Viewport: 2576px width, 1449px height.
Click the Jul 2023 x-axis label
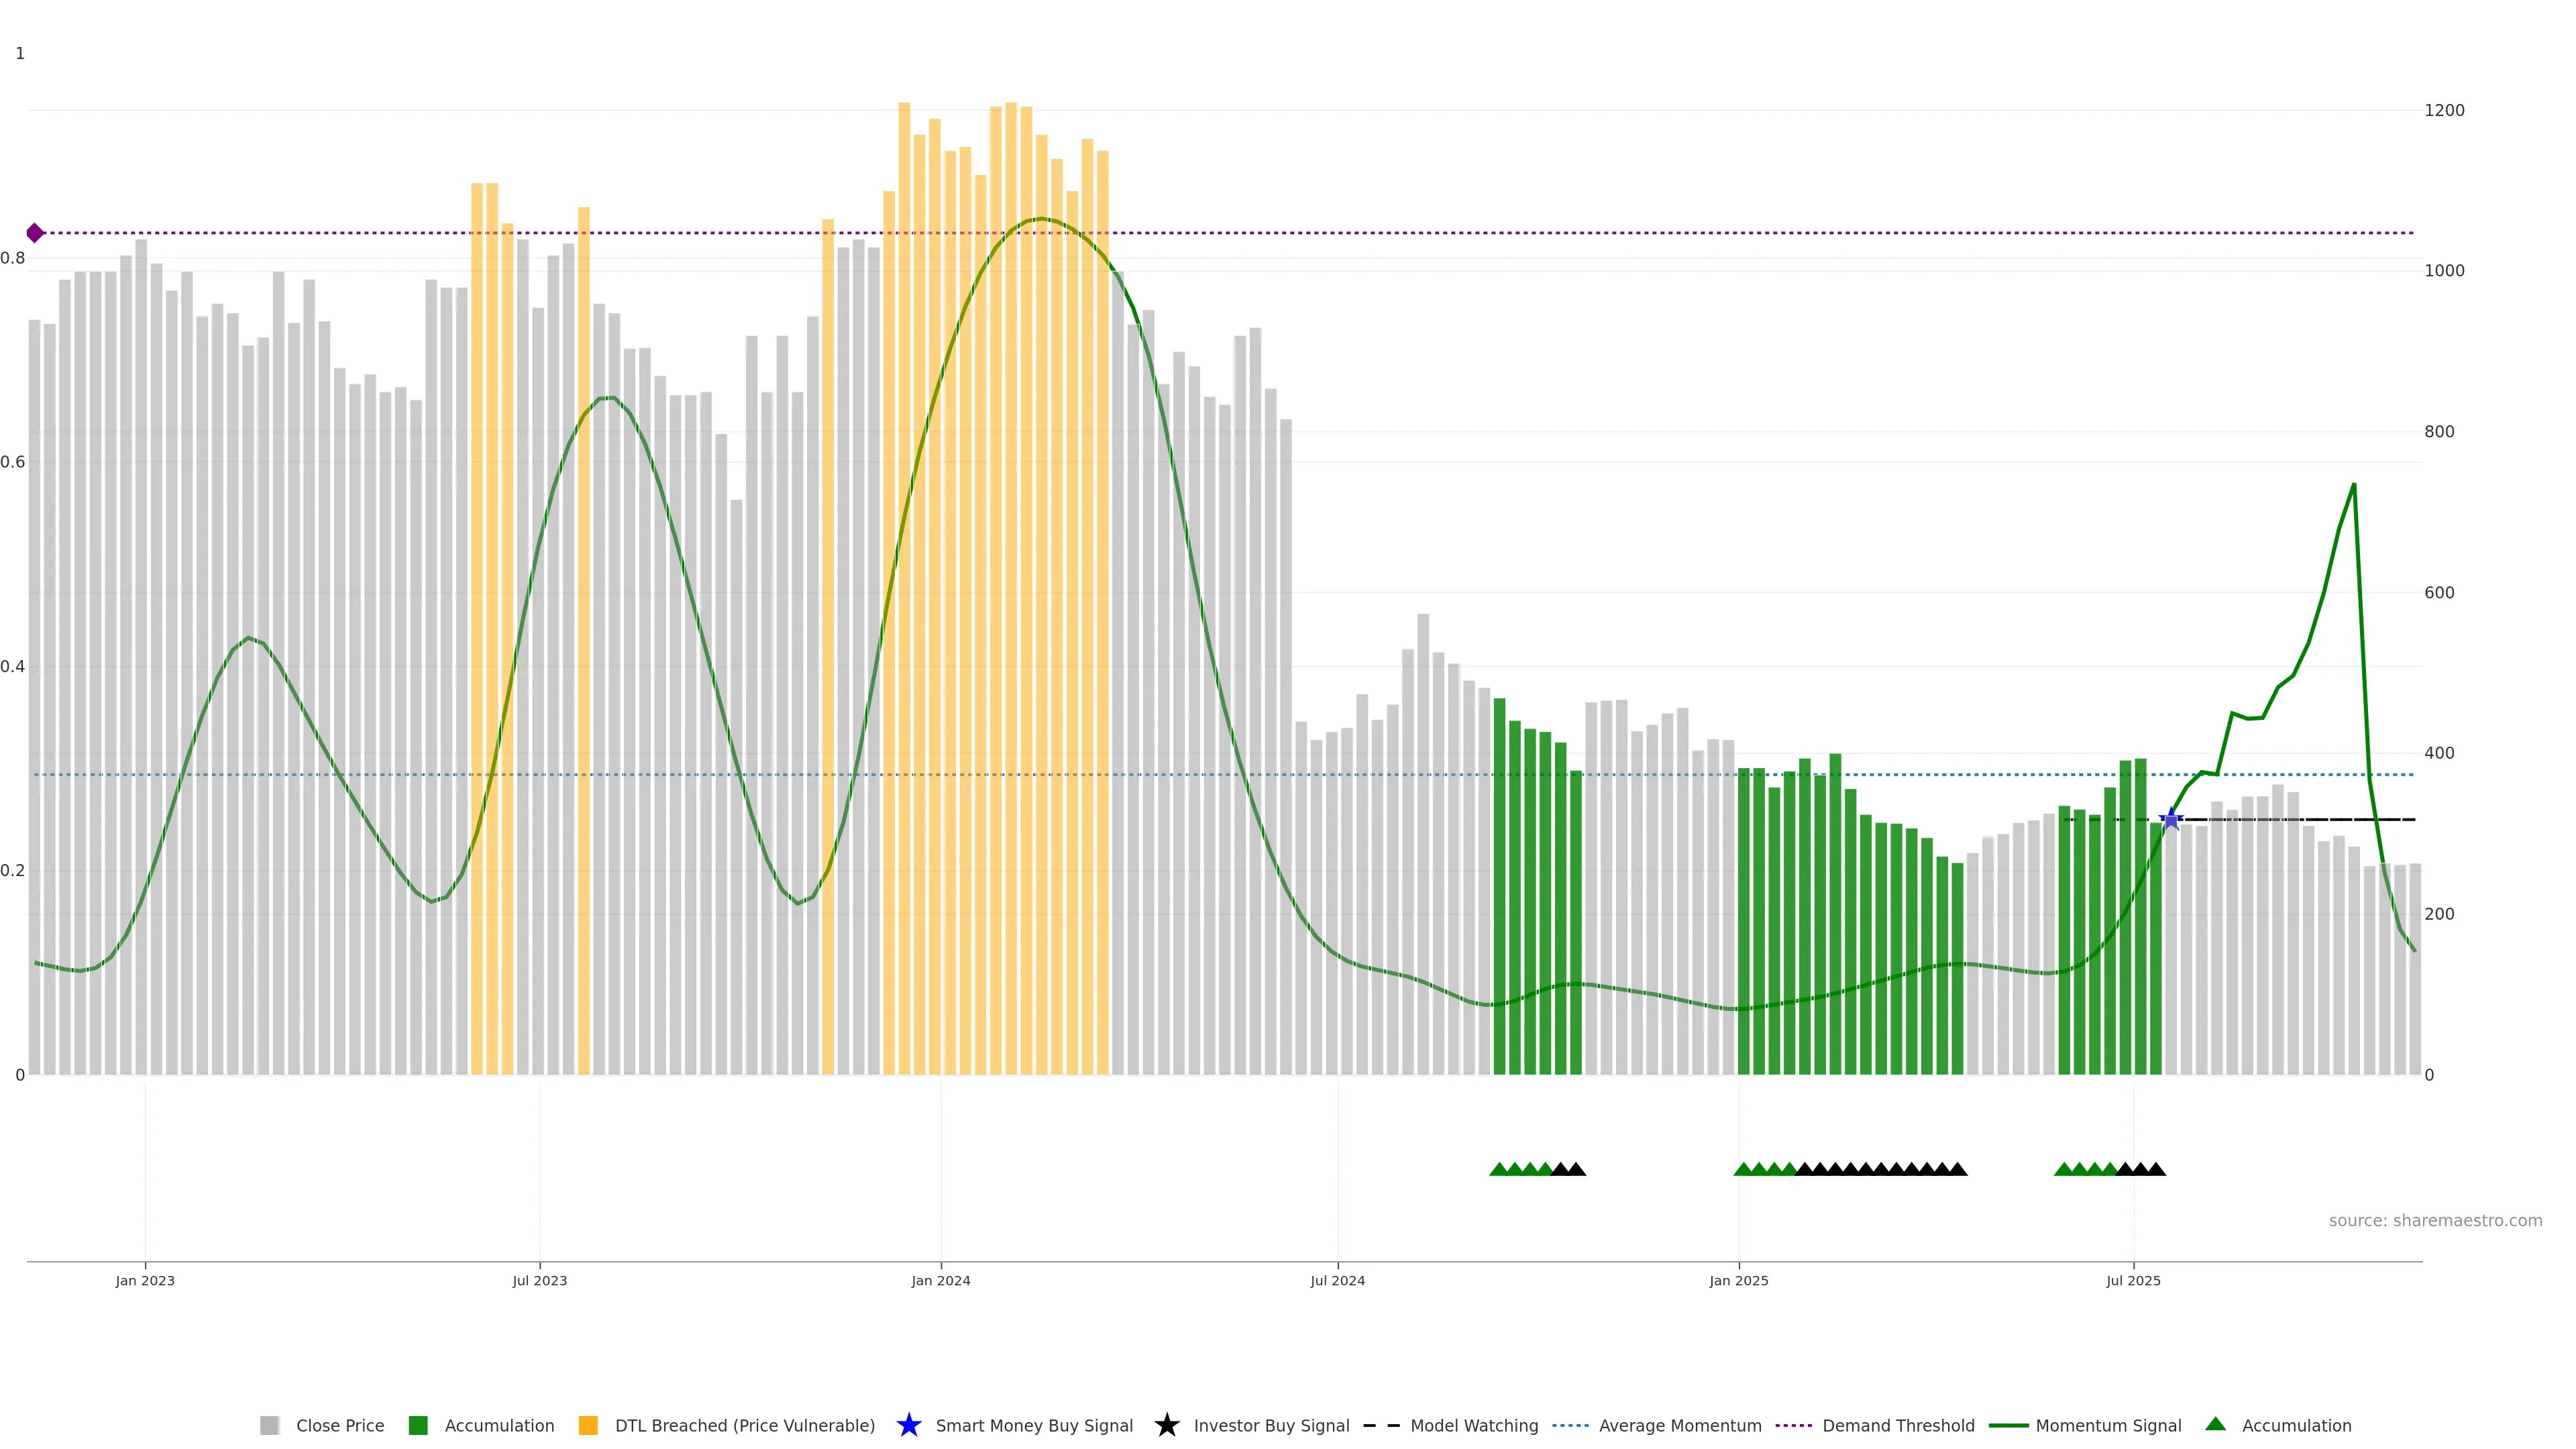point(539,1280)
